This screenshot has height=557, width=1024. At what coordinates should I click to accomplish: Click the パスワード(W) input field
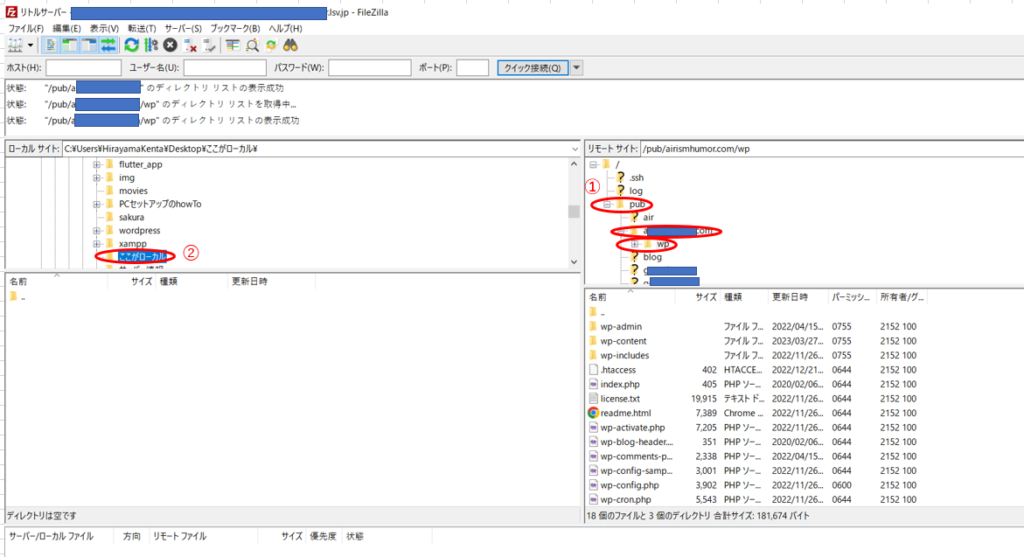click(370, 67)
